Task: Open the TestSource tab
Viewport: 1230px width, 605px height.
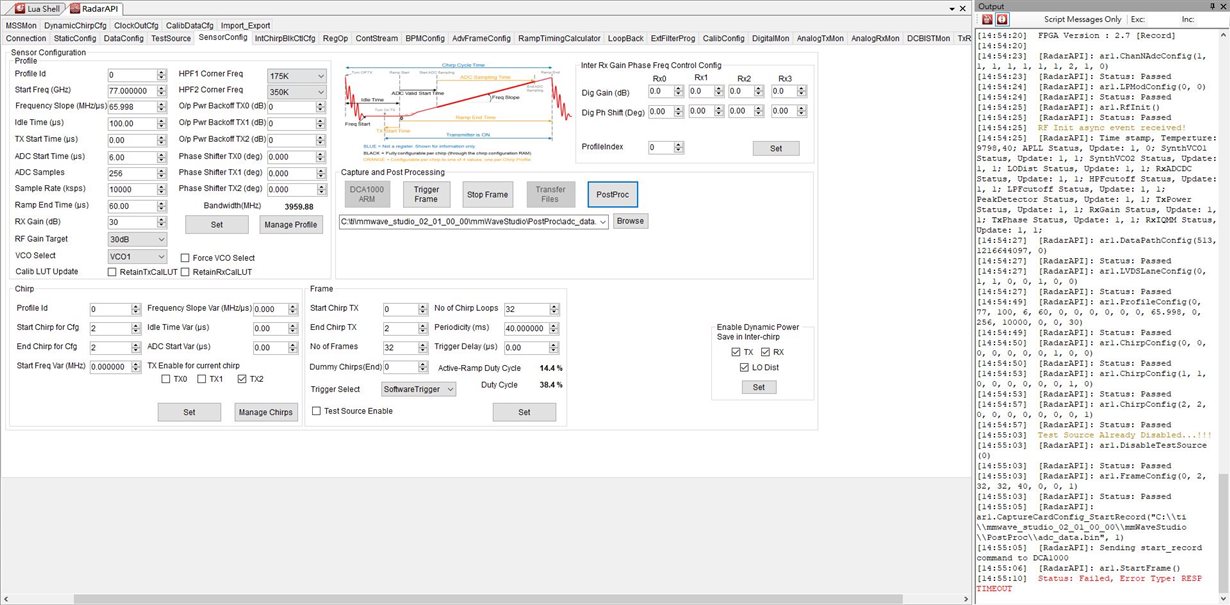Action: pos(171,38)
